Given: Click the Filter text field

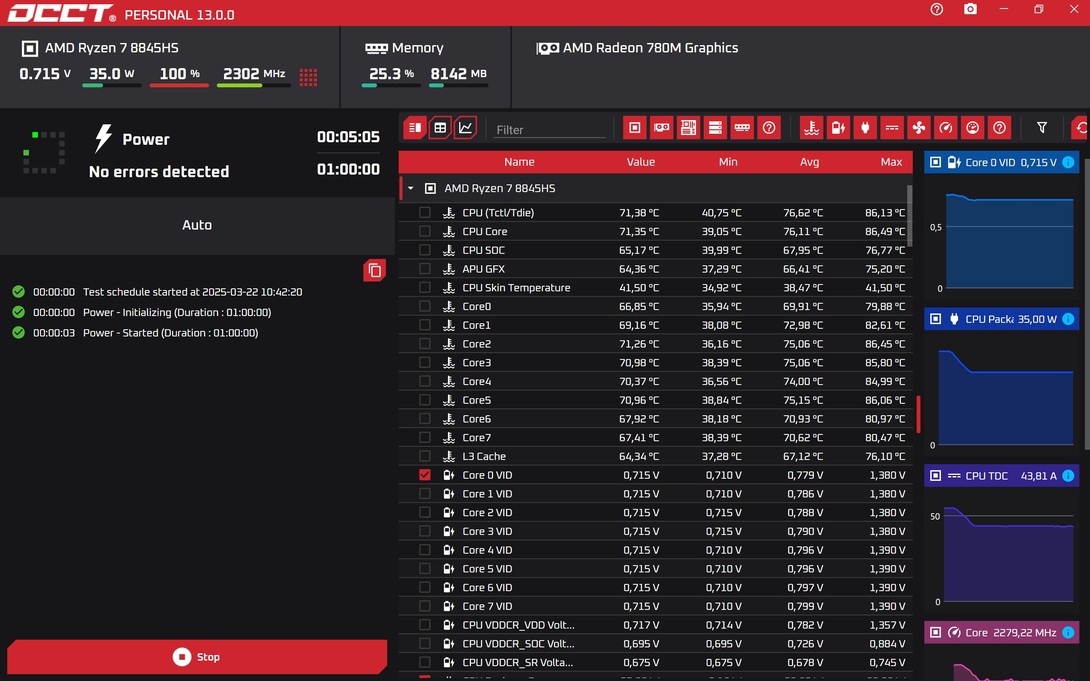Looking at the screenshot, I should point(549,130).
